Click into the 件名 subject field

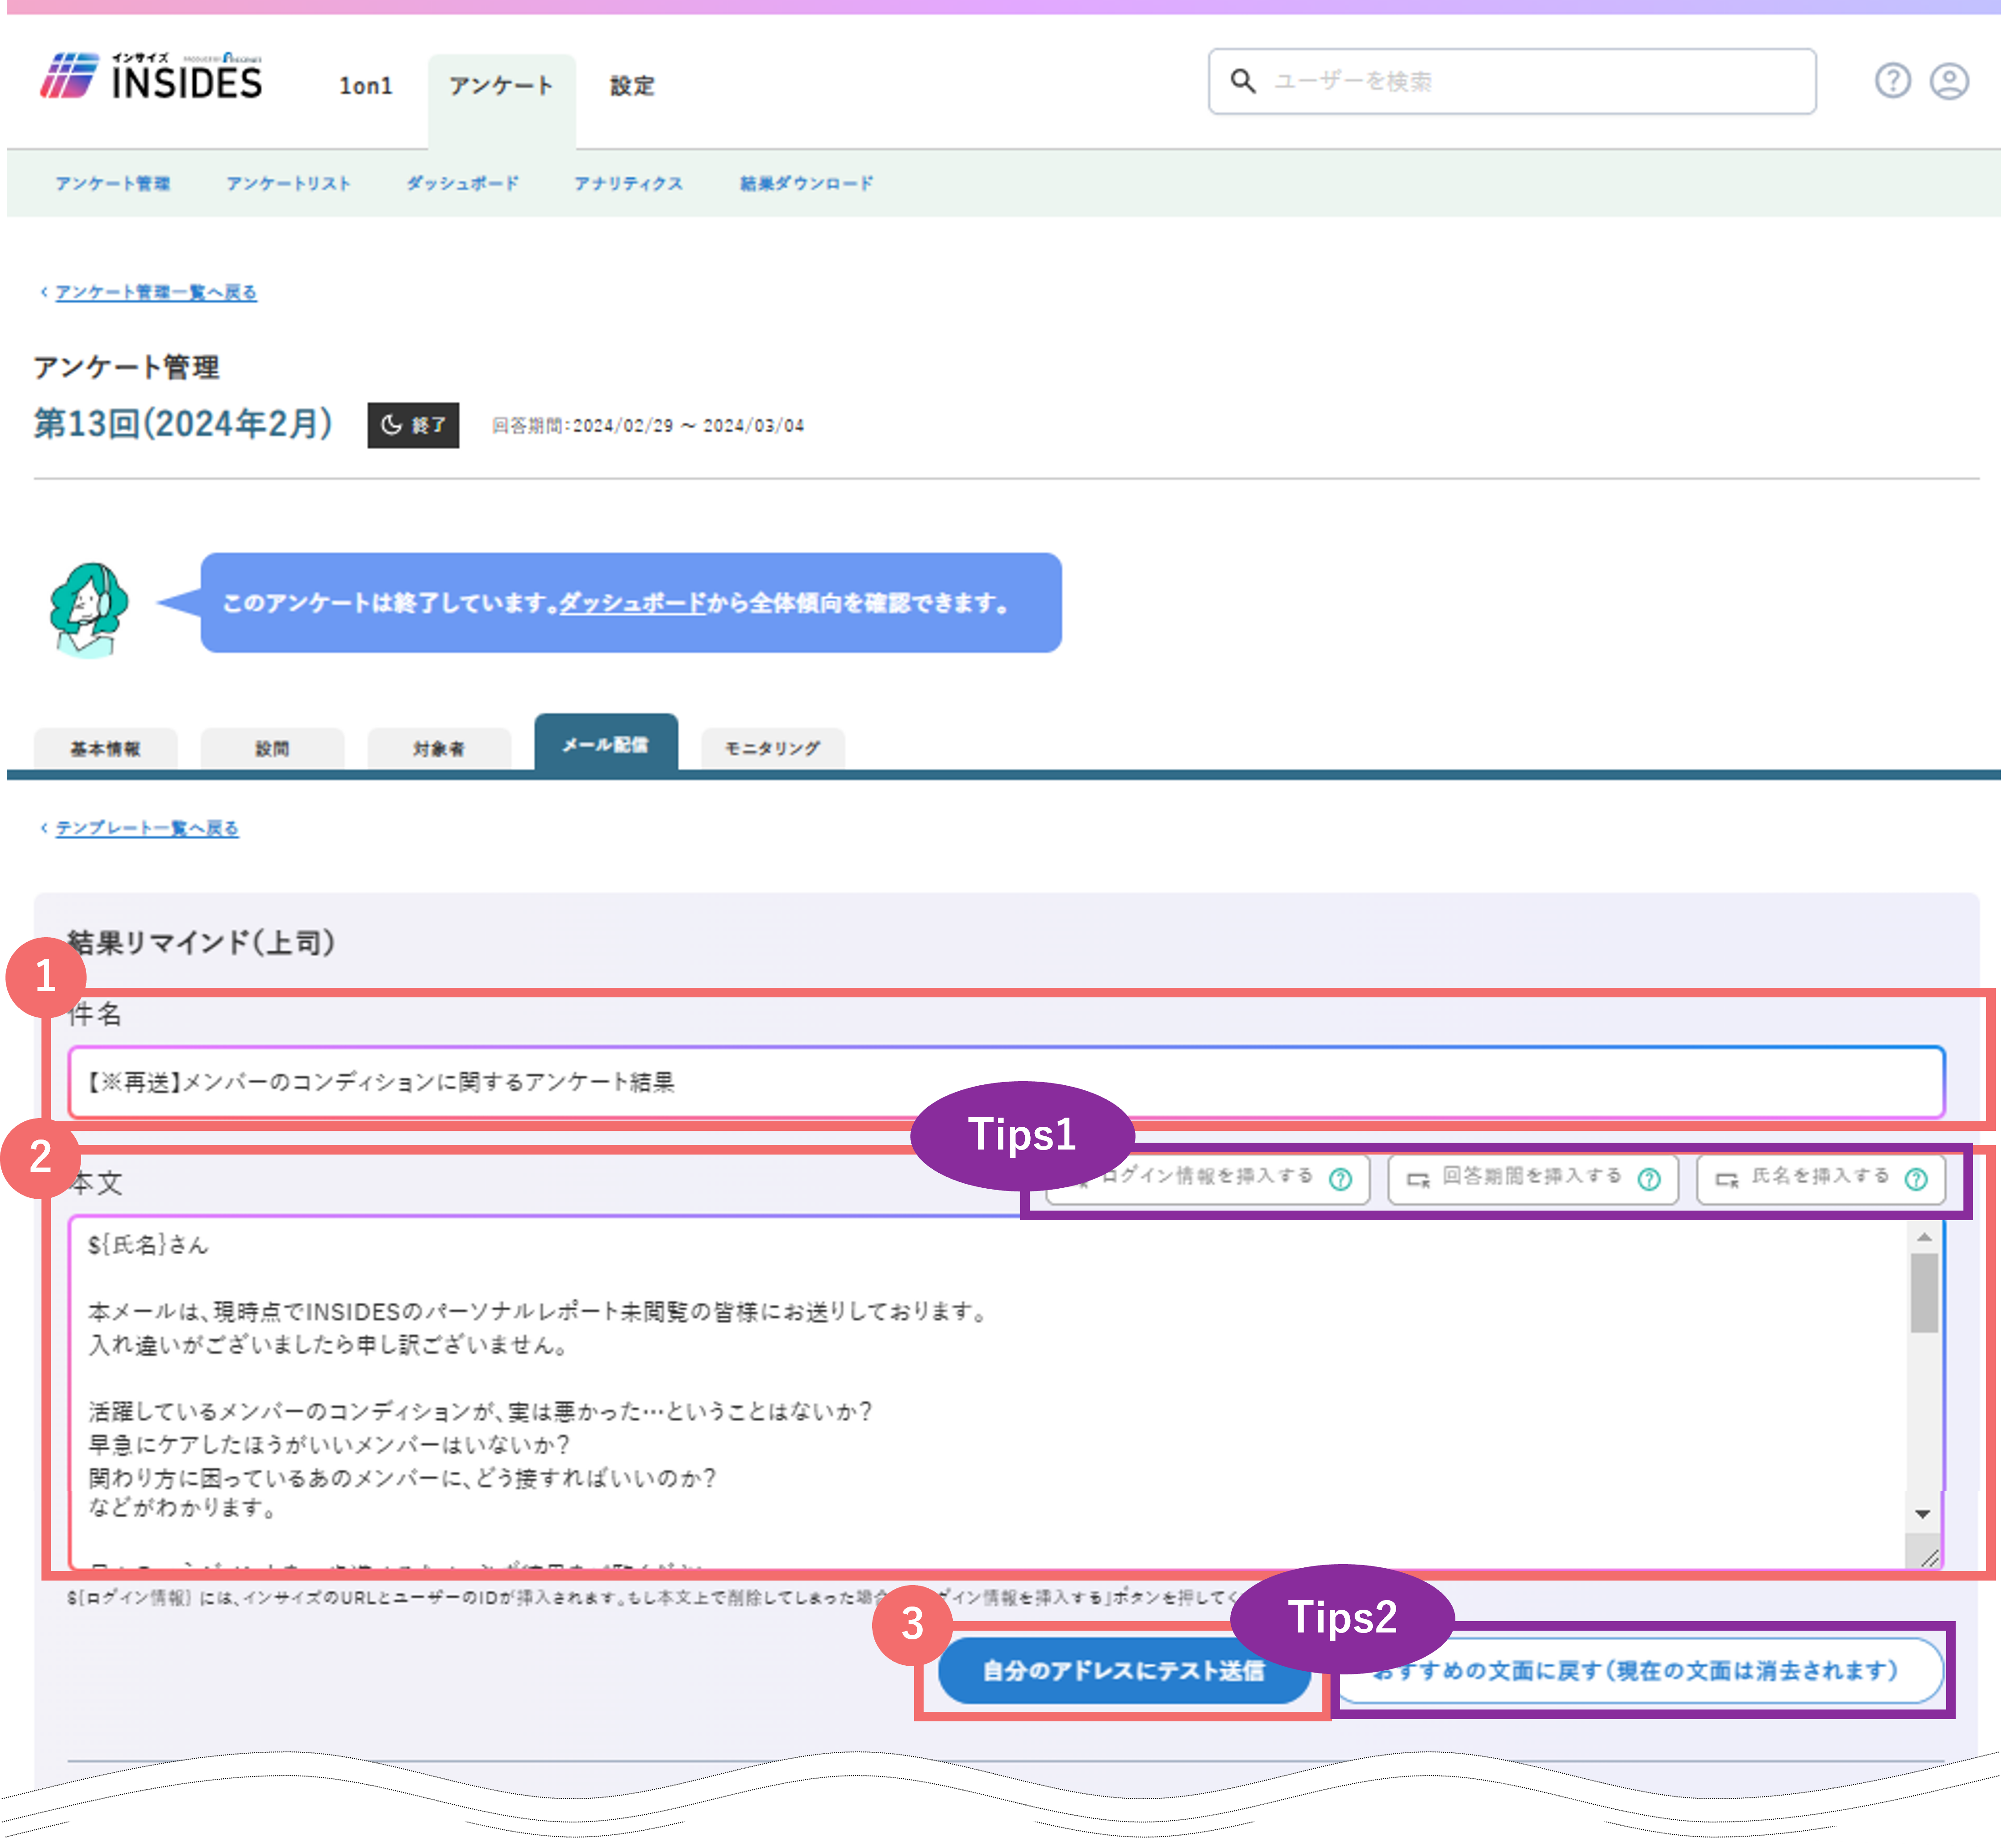coord(1006,1083)
